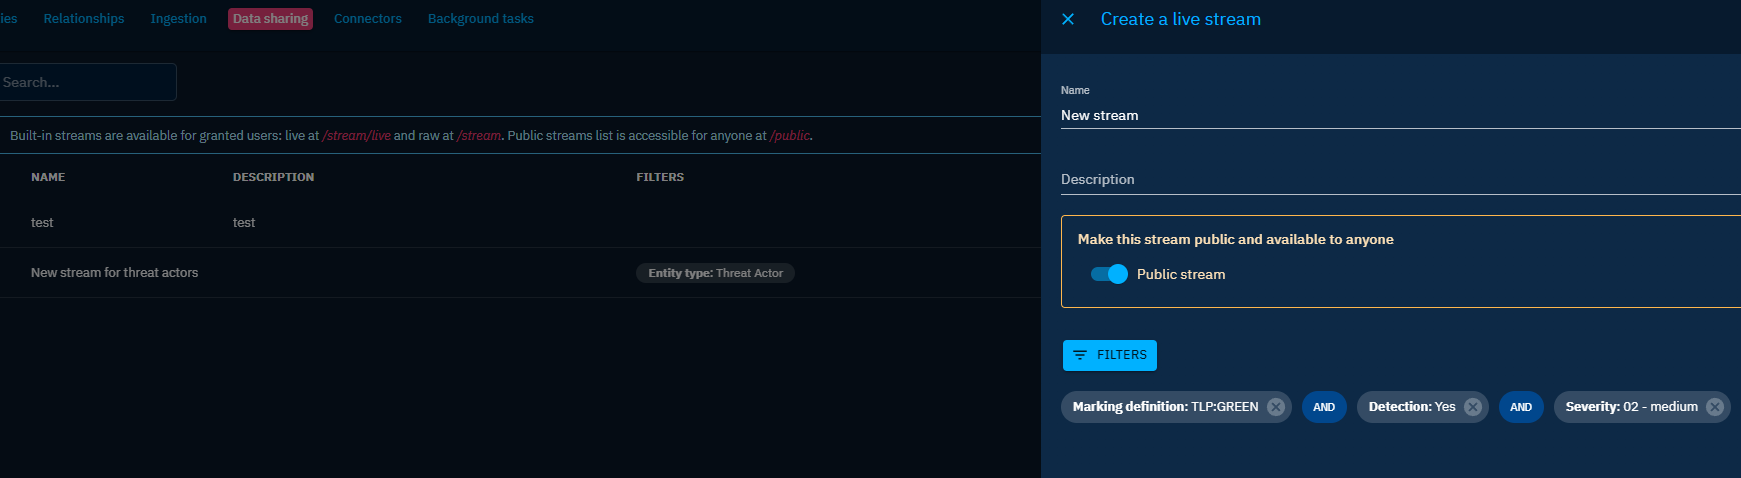Remove the Severity medium filter chip

point(1715,407)
